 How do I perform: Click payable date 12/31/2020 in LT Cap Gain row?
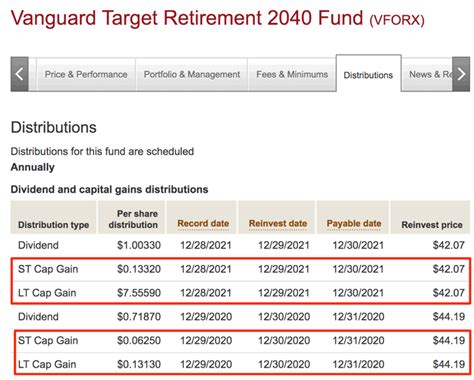(x=358, y=364)
